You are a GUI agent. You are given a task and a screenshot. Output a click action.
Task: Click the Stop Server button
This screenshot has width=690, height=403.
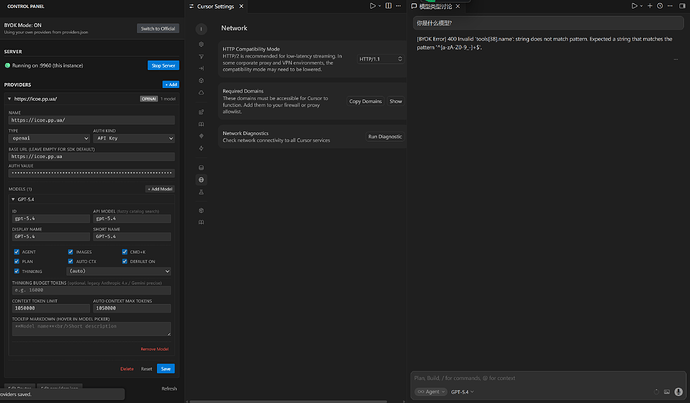(163, 66)
